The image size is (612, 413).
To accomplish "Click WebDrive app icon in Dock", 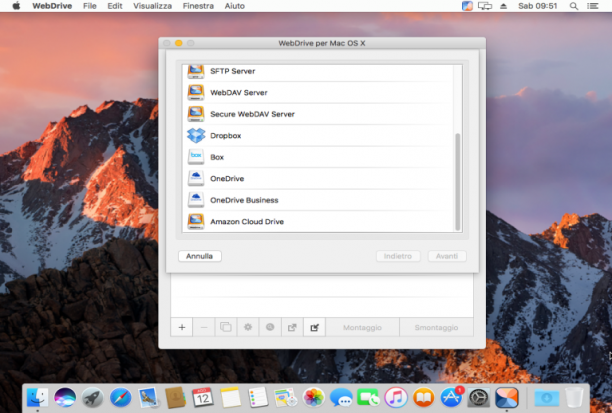I will pyautogui.click(x=507, y=398).
